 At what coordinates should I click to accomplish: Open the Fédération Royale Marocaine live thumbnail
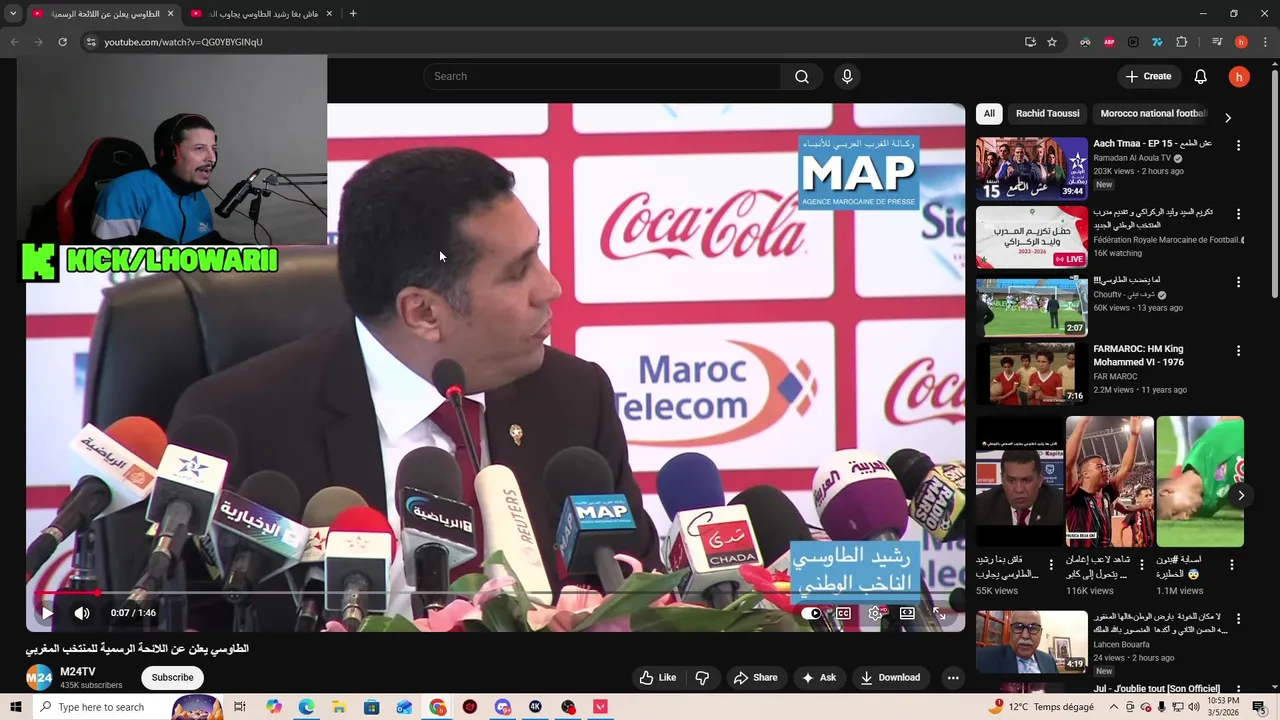(1031, 237)
